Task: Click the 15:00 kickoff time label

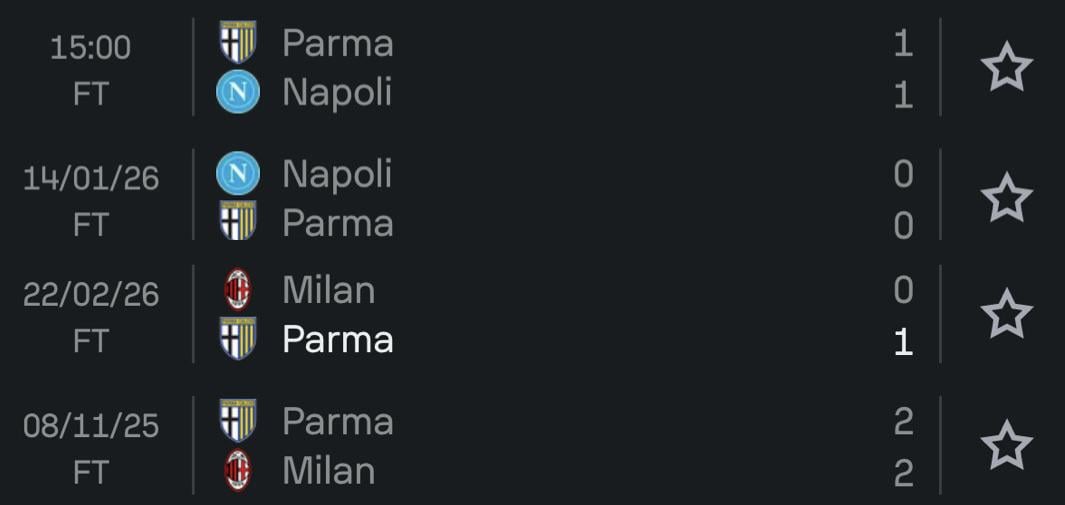Action: [x=90, y=47]
